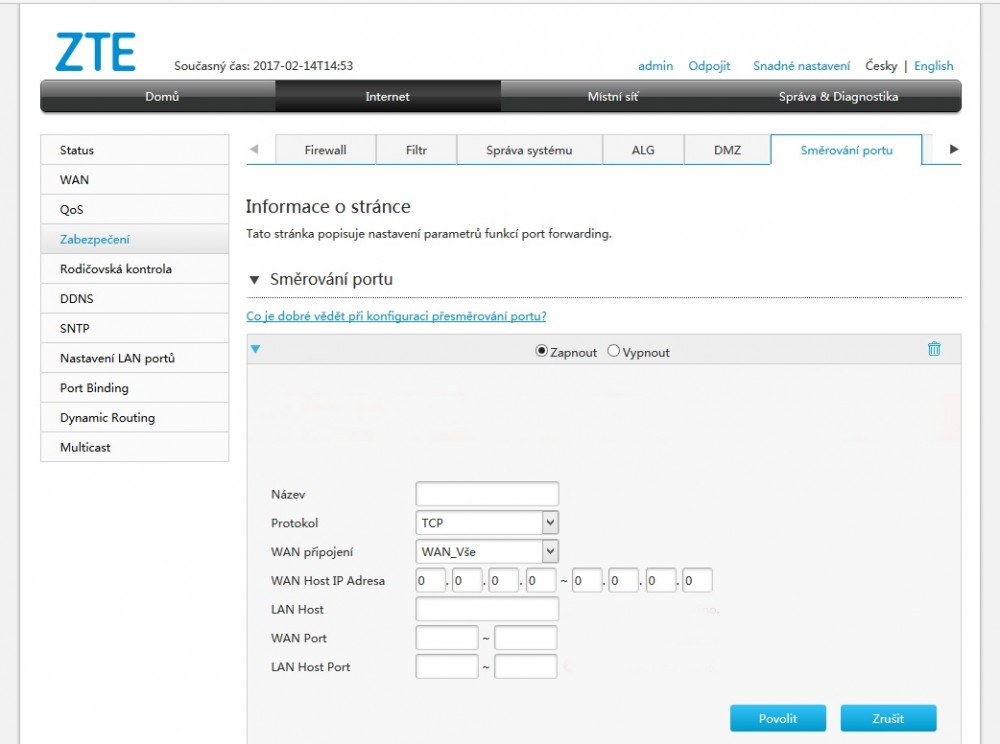Click the LAN Host input field

(487, 609)
